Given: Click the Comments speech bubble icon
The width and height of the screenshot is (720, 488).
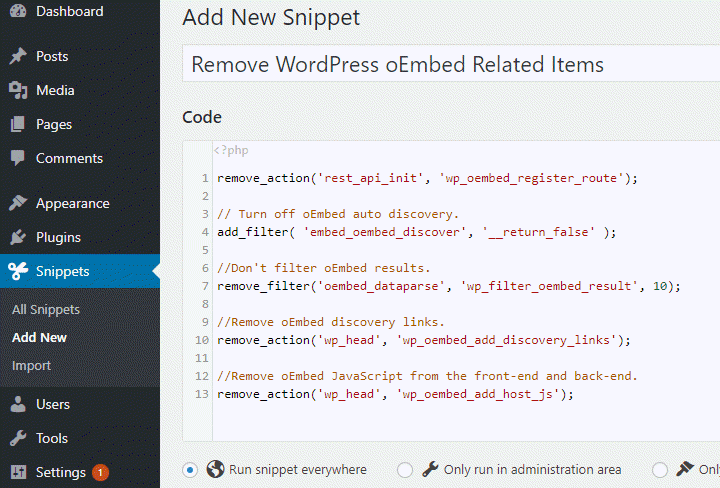Looking at the screenshot, I should (18, 158).
